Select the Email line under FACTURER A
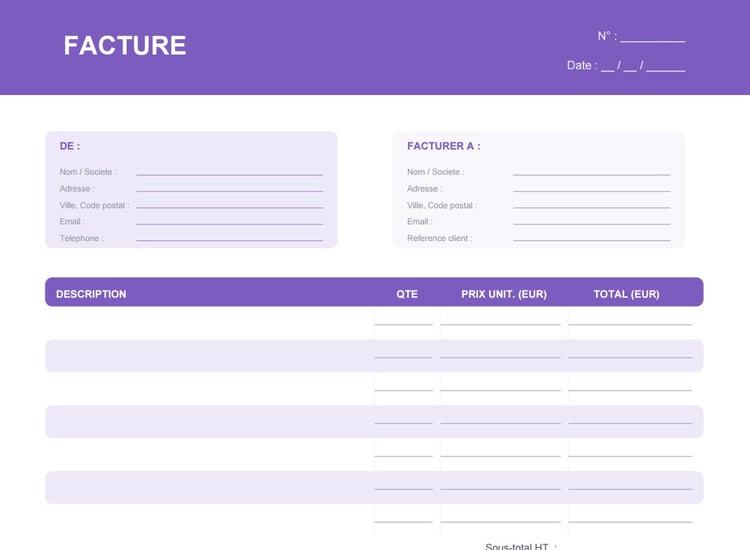 591,221
